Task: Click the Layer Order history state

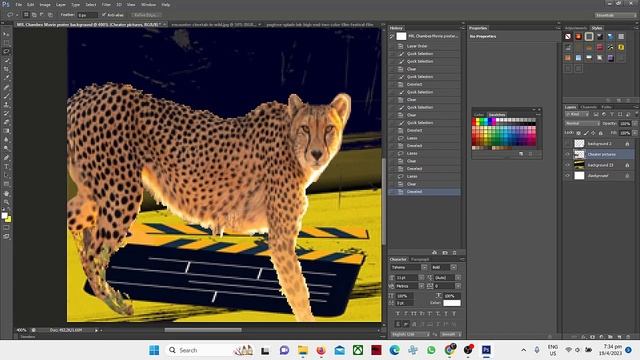Action: click(x=424, y=46)
